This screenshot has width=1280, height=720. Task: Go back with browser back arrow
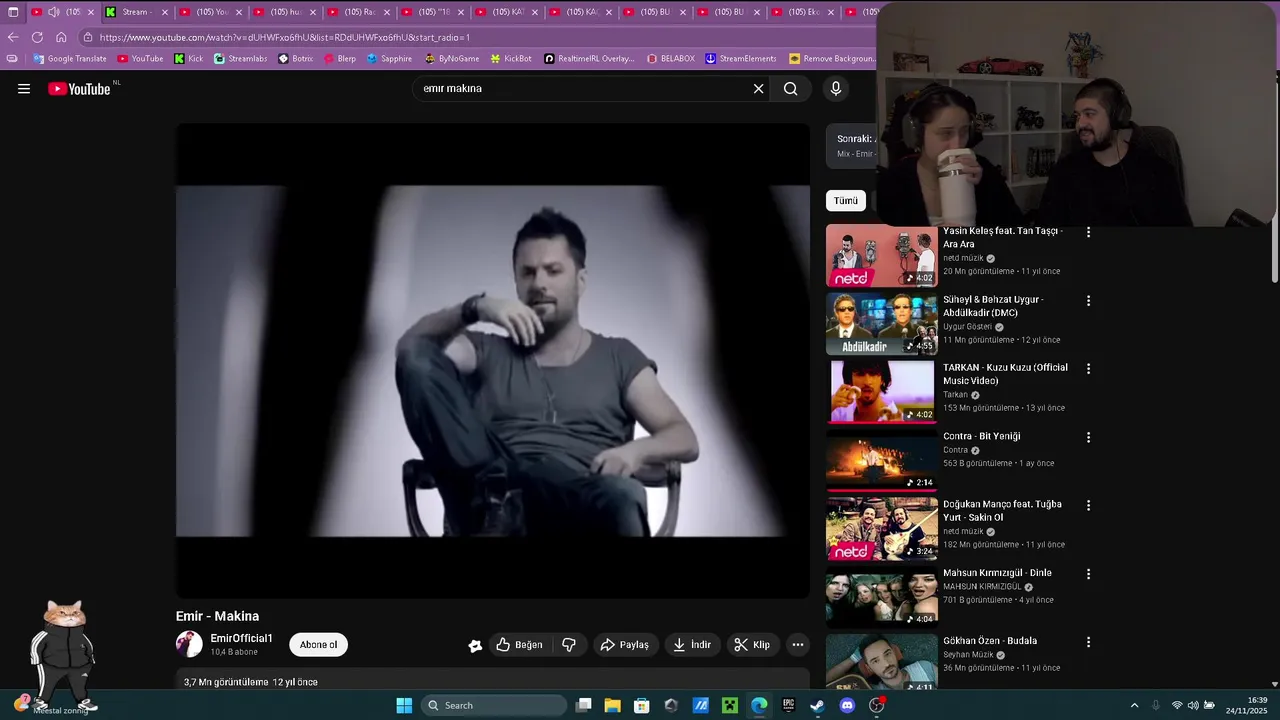13,37
